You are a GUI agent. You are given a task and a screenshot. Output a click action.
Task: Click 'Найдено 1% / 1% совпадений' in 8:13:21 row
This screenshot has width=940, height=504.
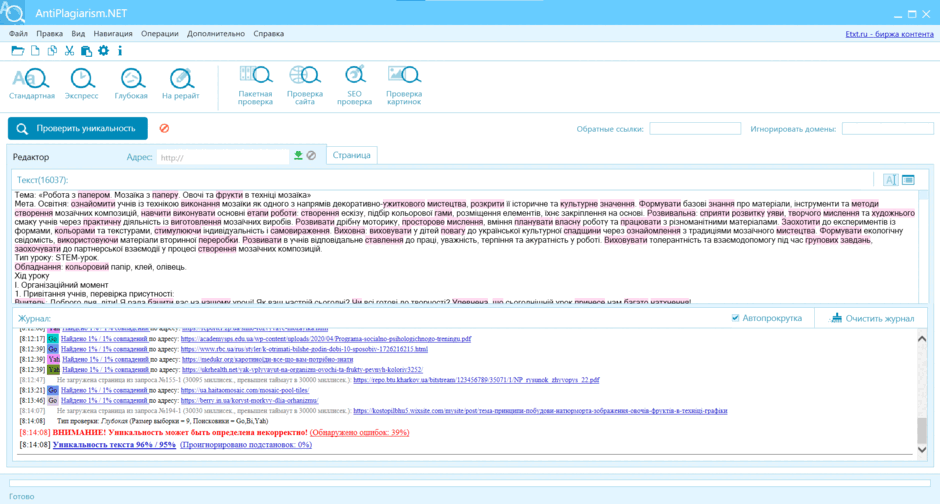[104, 390]
